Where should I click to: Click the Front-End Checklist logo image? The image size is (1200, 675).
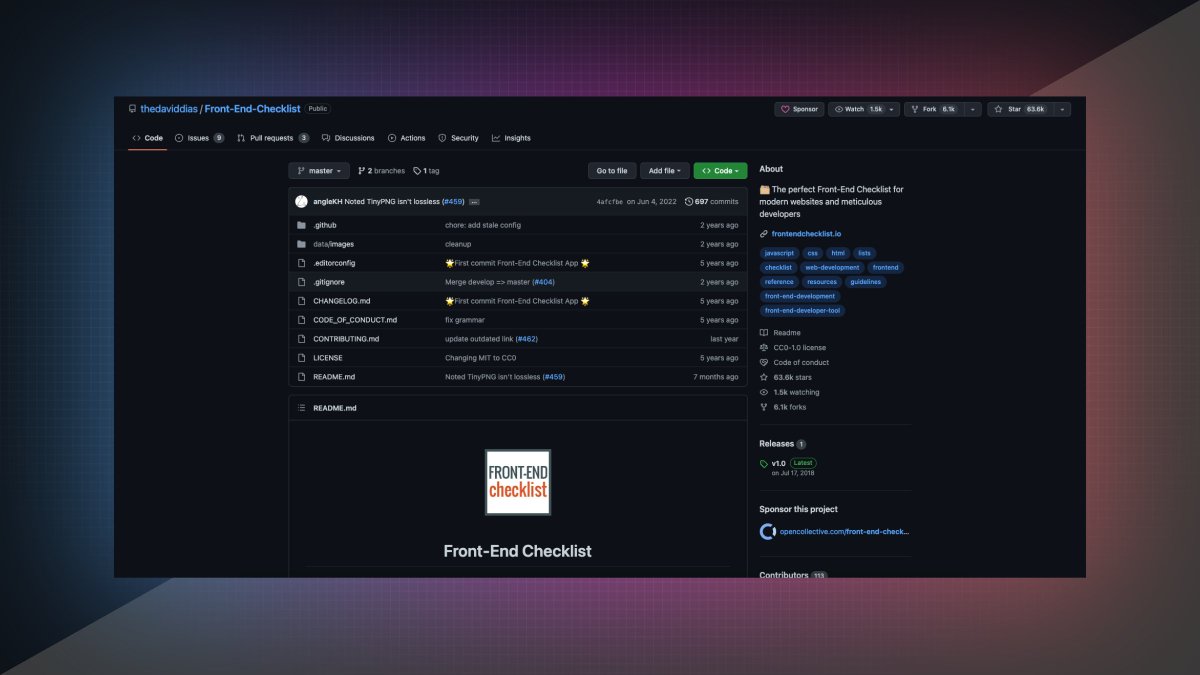click(517, 482)
